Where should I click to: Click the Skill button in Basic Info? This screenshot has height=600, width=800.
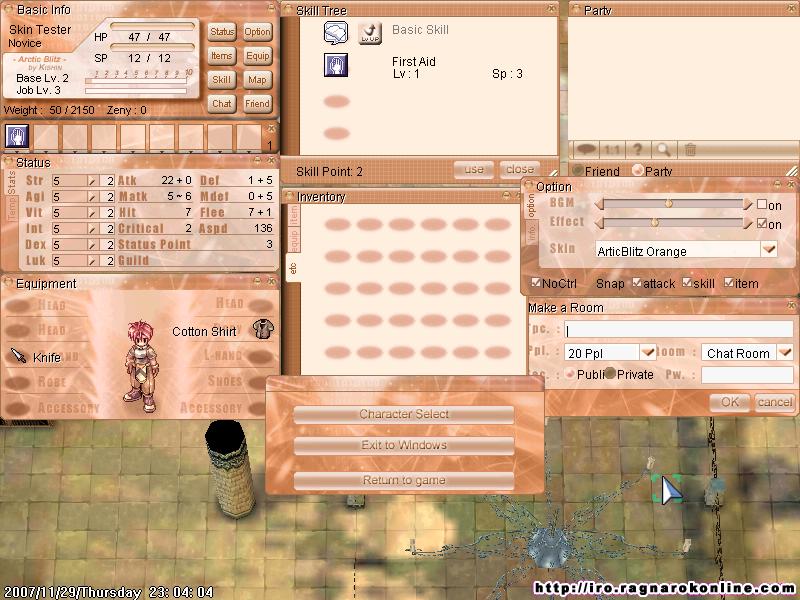[x=222, y=80]
